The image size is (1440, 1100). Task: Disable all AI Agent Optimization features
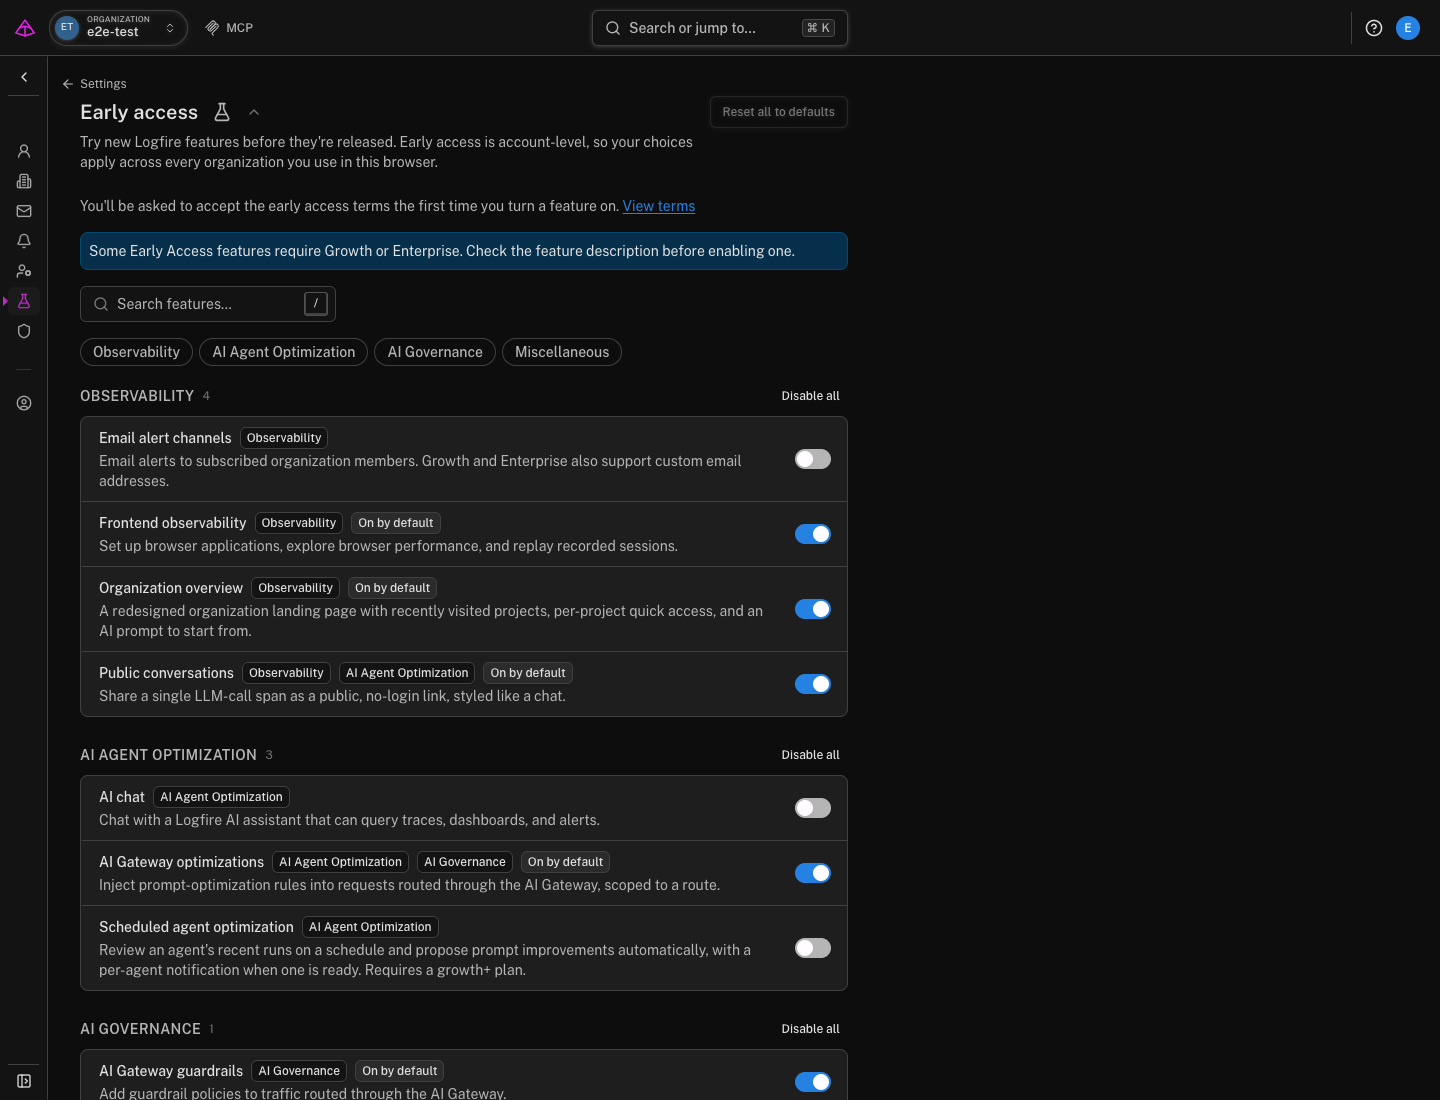click(x=810, y=755)
